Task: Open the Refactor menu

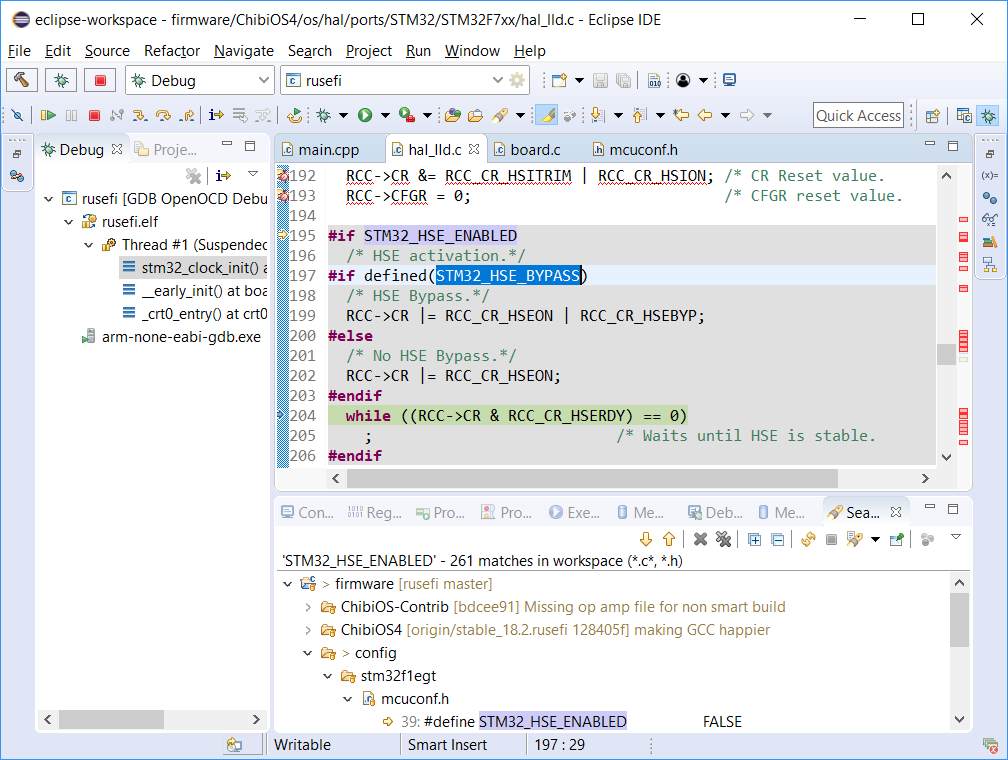Action: click(x=171, y=51)
